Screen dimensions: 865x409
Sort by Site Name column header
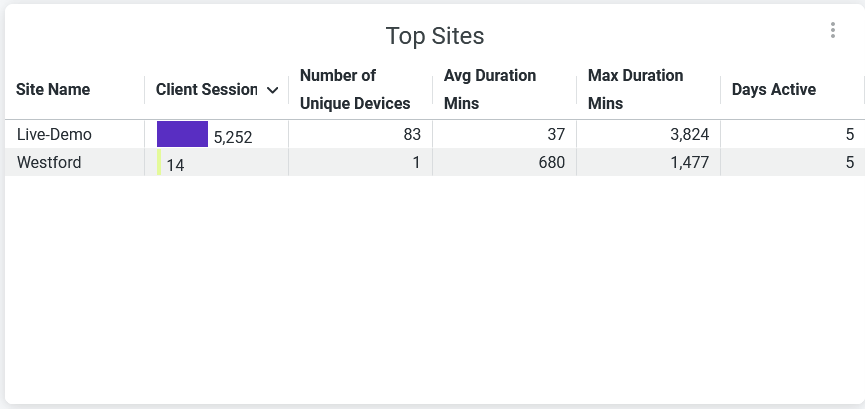coord(53,90)
